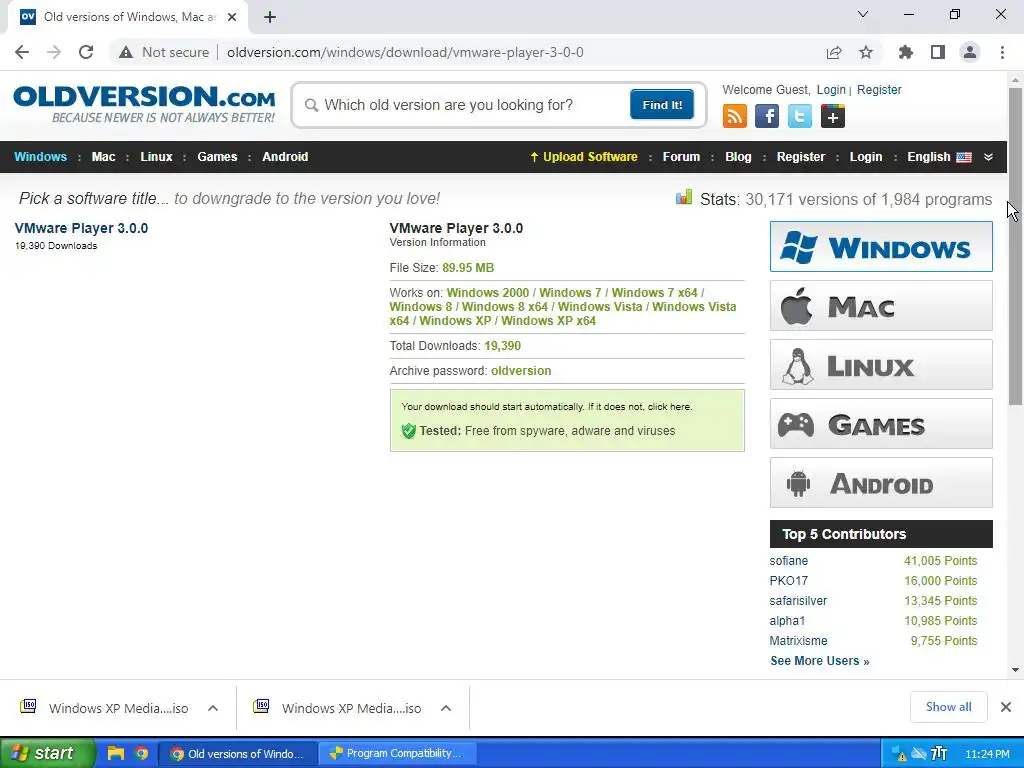Open the Twitter social icon
Screen dimensions: 1024x768
click(799, 116)
